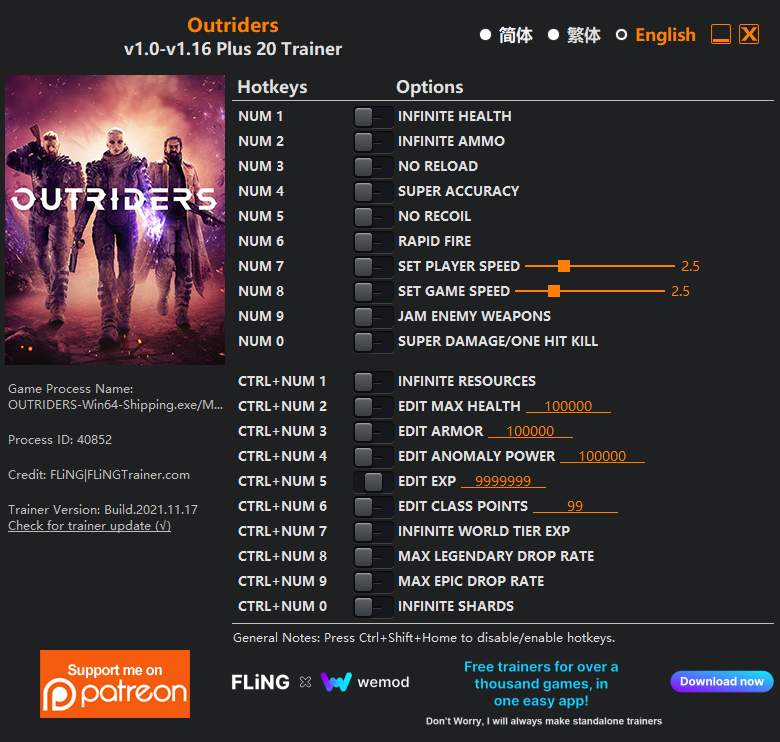Toggle Edit Armor switch
Screen dimensions: 780x742
373,432
